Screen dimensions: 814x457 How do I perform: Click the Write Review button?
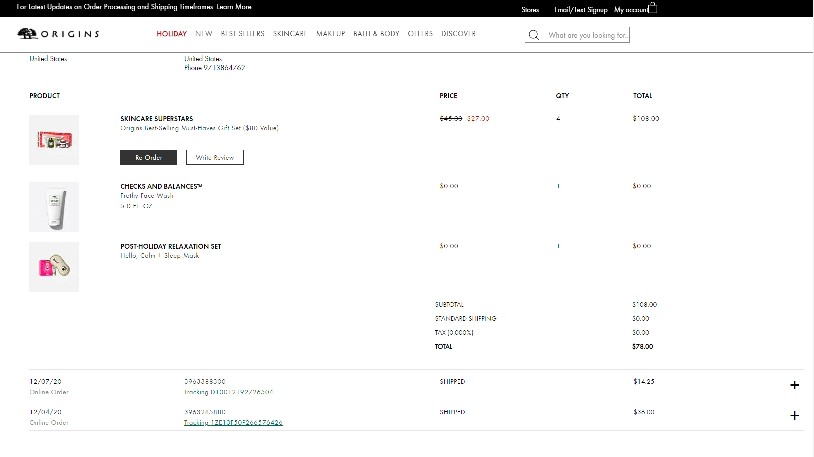[x=215, y=157]
